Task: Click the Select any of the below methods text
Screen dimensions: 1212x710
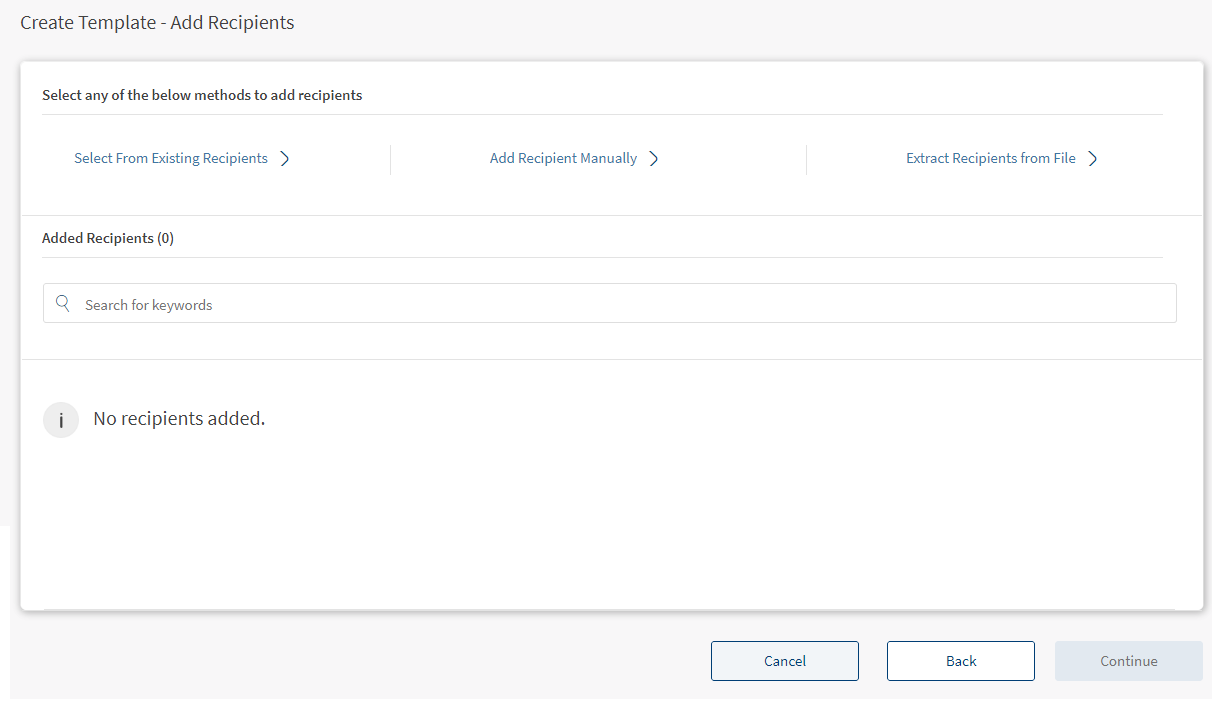Action: (202, 96)
